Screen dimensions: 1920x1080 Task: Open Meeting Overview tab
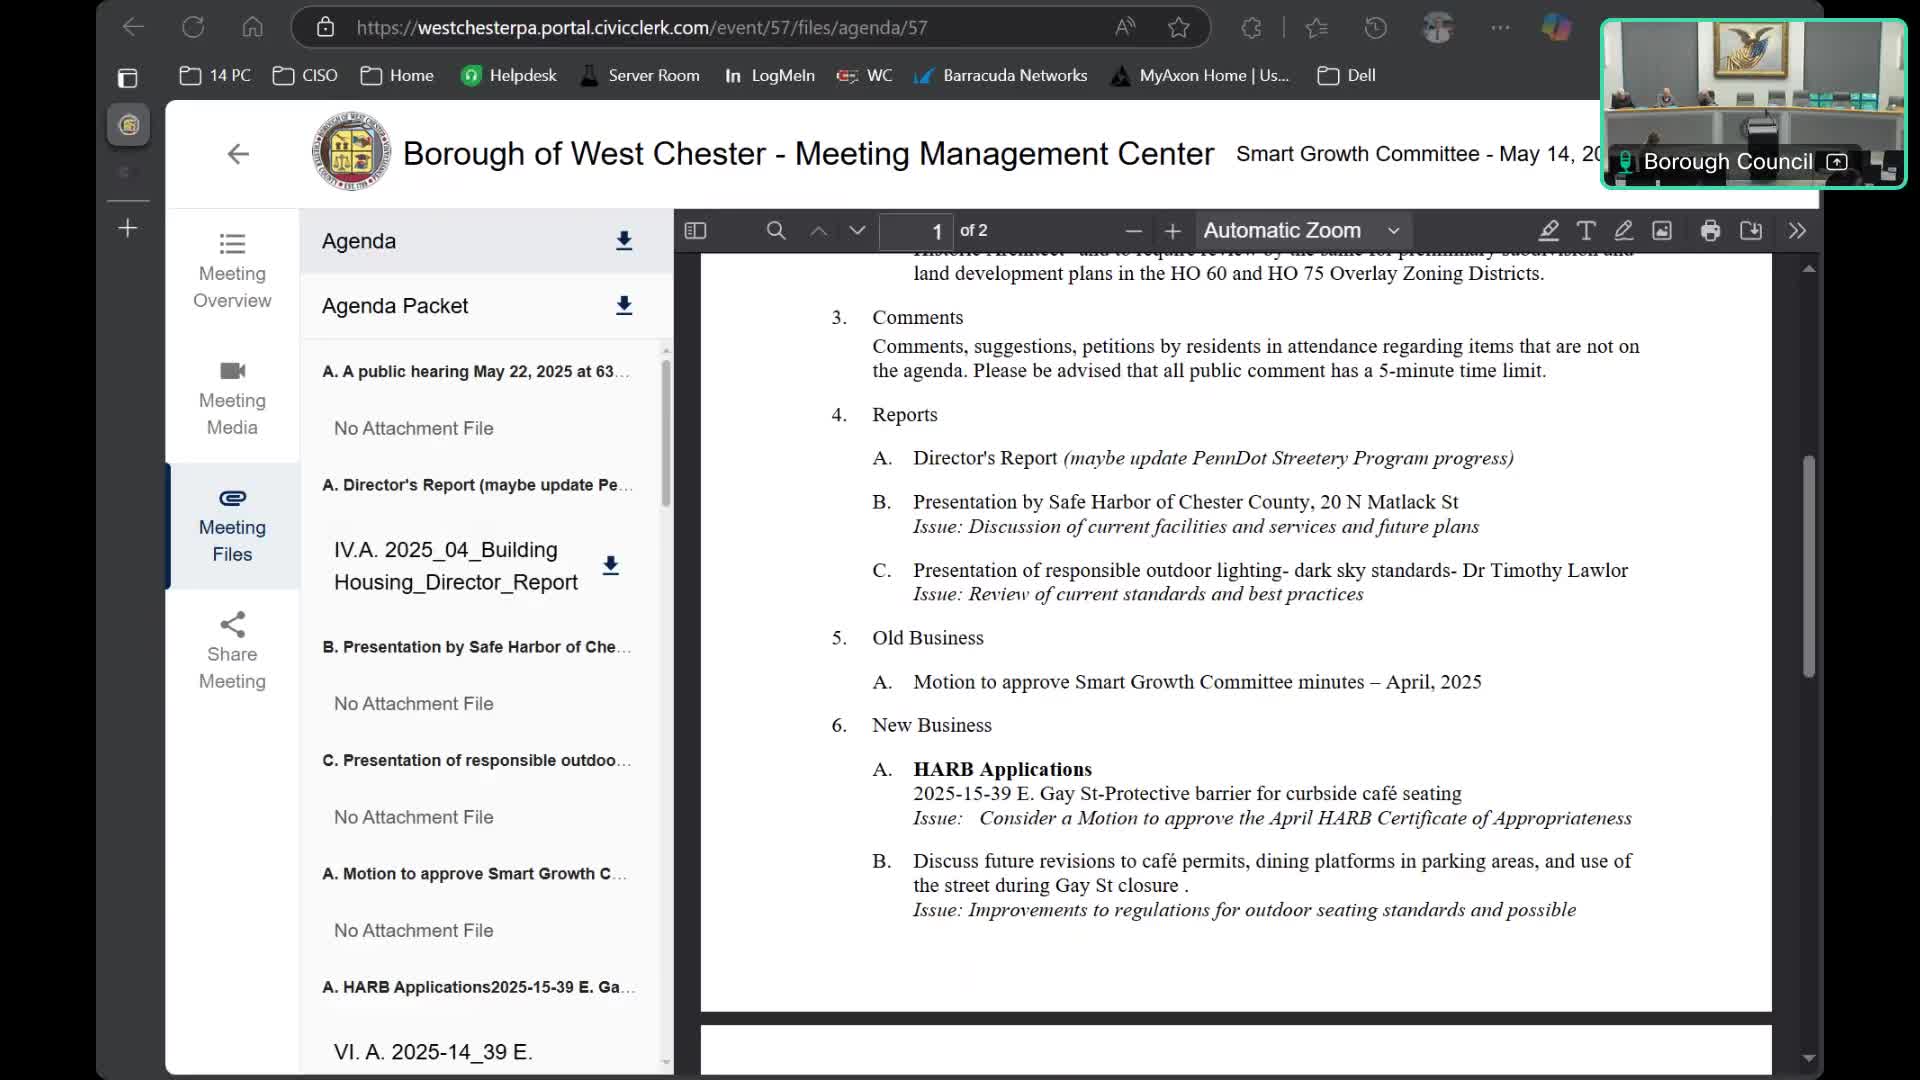[x=232, y=272]
